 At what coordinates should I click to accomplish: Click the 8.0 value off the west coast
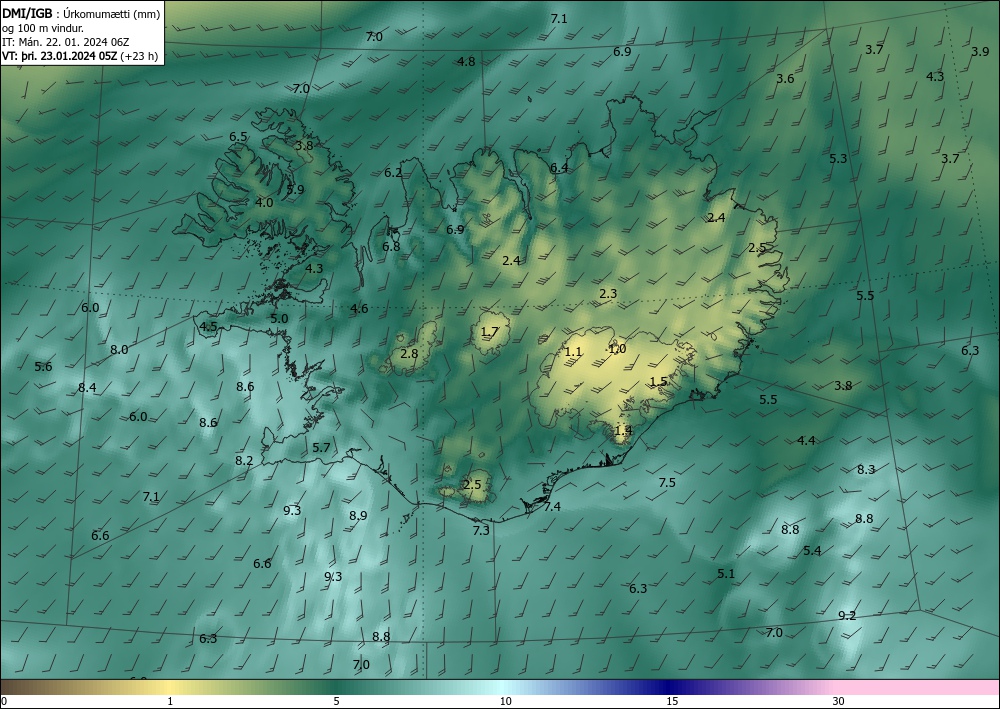[x=119, y=349]
